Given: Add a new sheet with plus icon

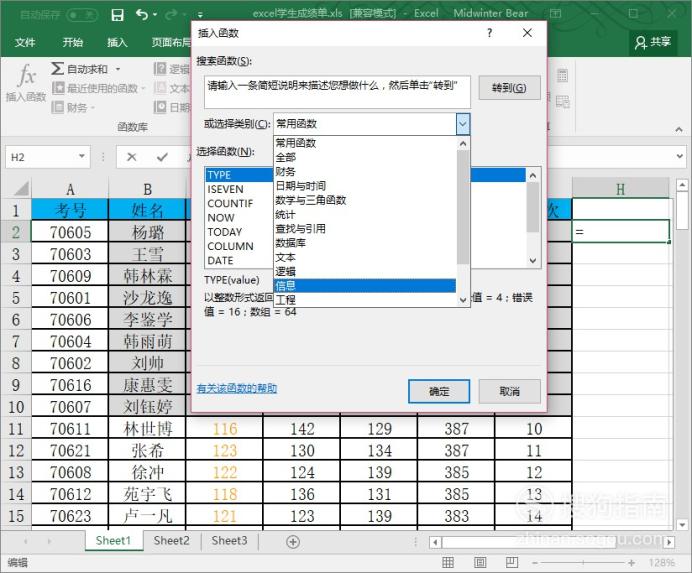Looking at the screenshot, I should [x=293, y=542].
